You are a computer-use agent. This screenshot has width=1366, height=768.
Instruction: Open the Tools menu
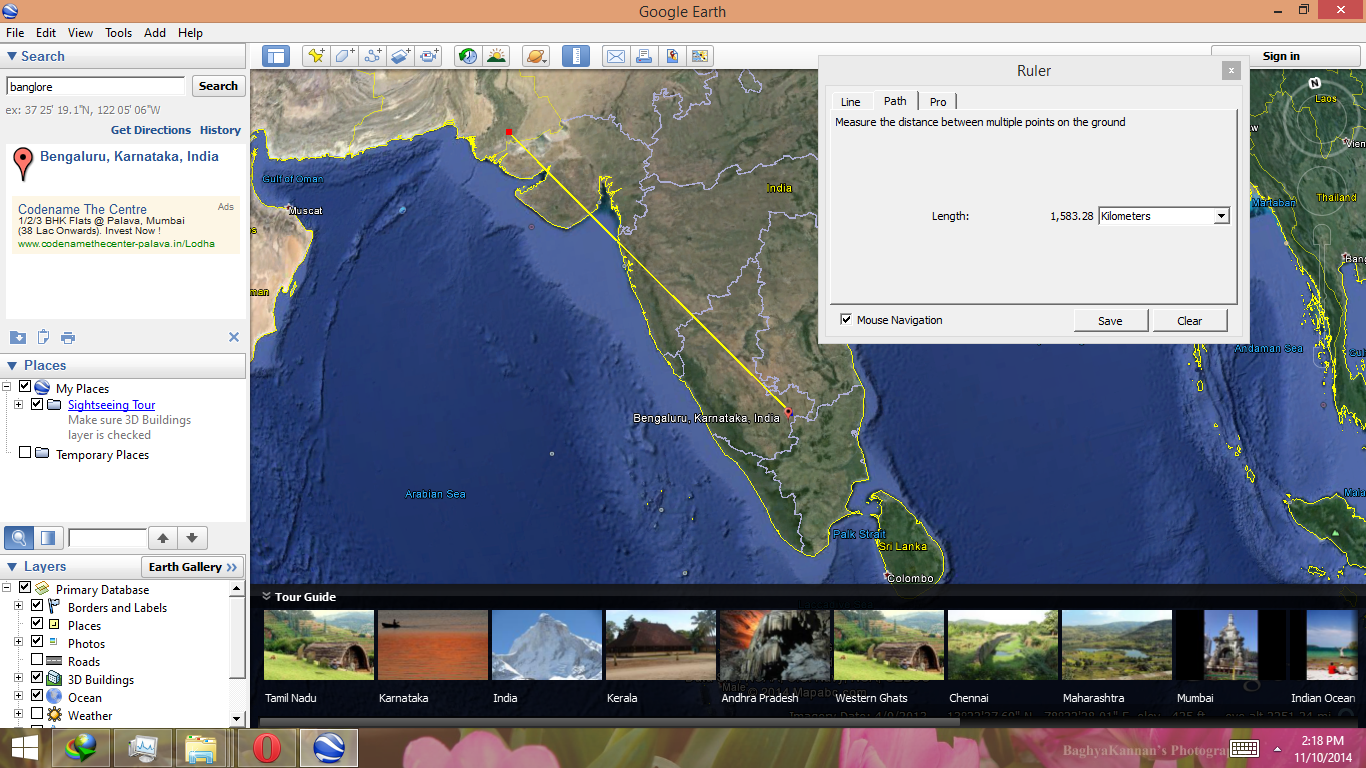pos(118,33)
